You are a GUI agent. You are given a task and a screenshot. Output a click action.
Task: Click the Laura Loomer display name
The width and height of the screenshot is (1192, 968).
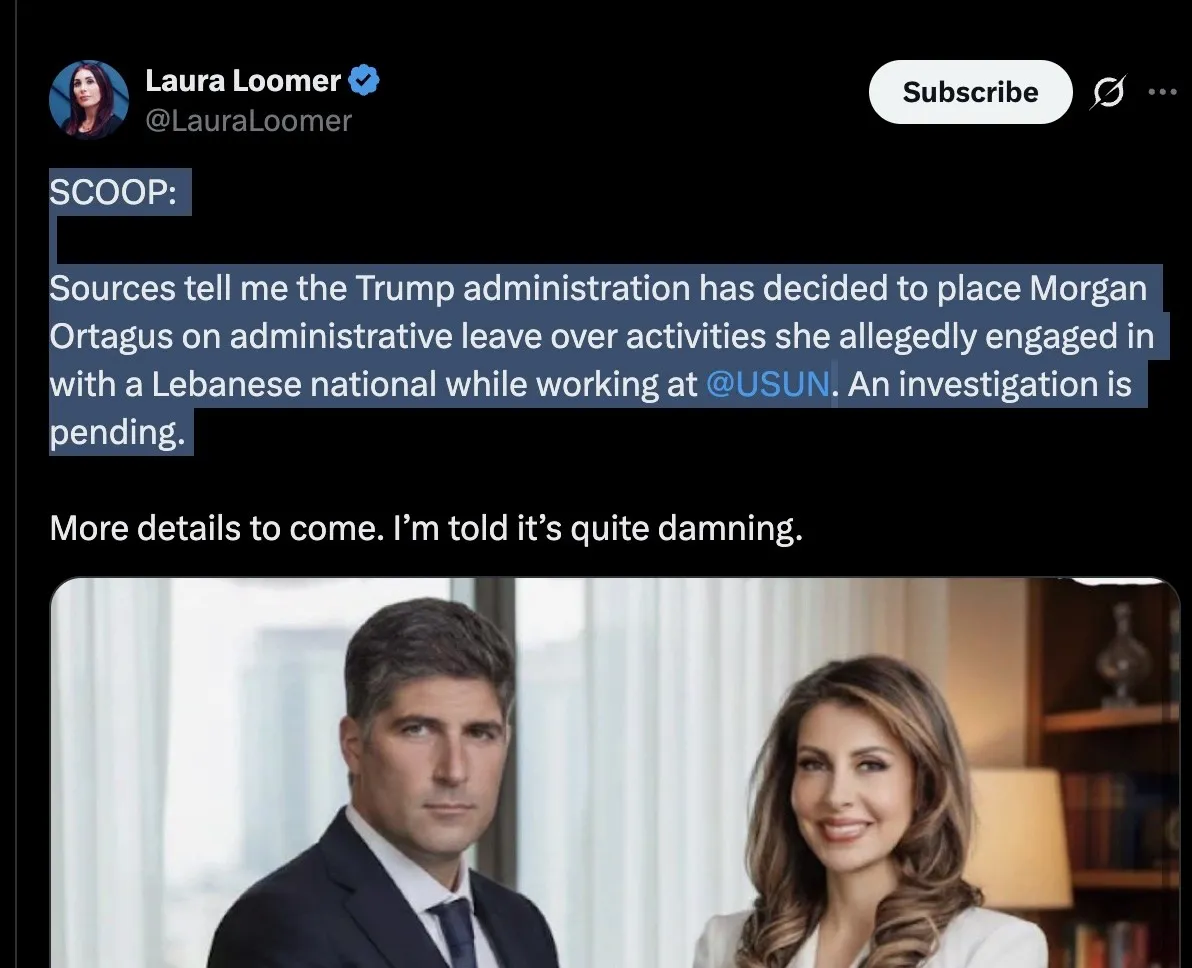click(243, 81)
